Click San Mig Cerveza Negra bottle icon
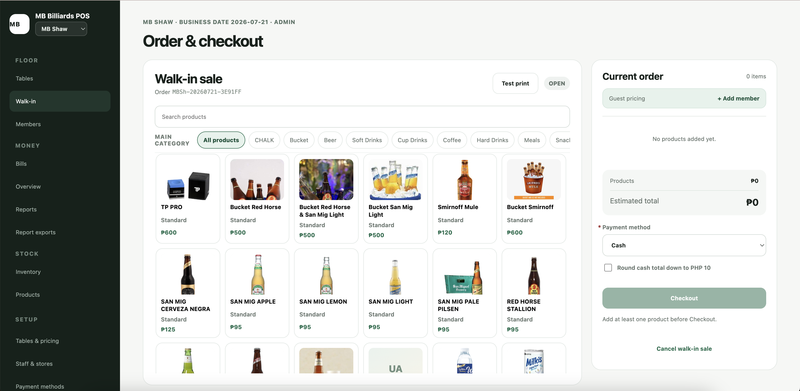Image resolution: width=800 pixels, height=391 pixels. (x=188, y=274)
